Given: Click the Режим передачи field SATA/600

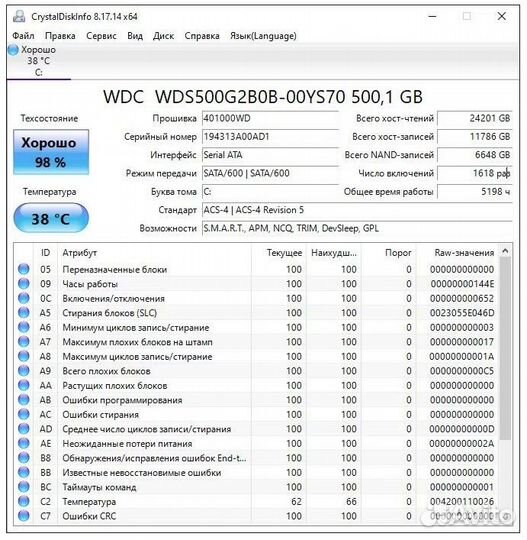Looking at the screenshot, I should tap(270, 173).
